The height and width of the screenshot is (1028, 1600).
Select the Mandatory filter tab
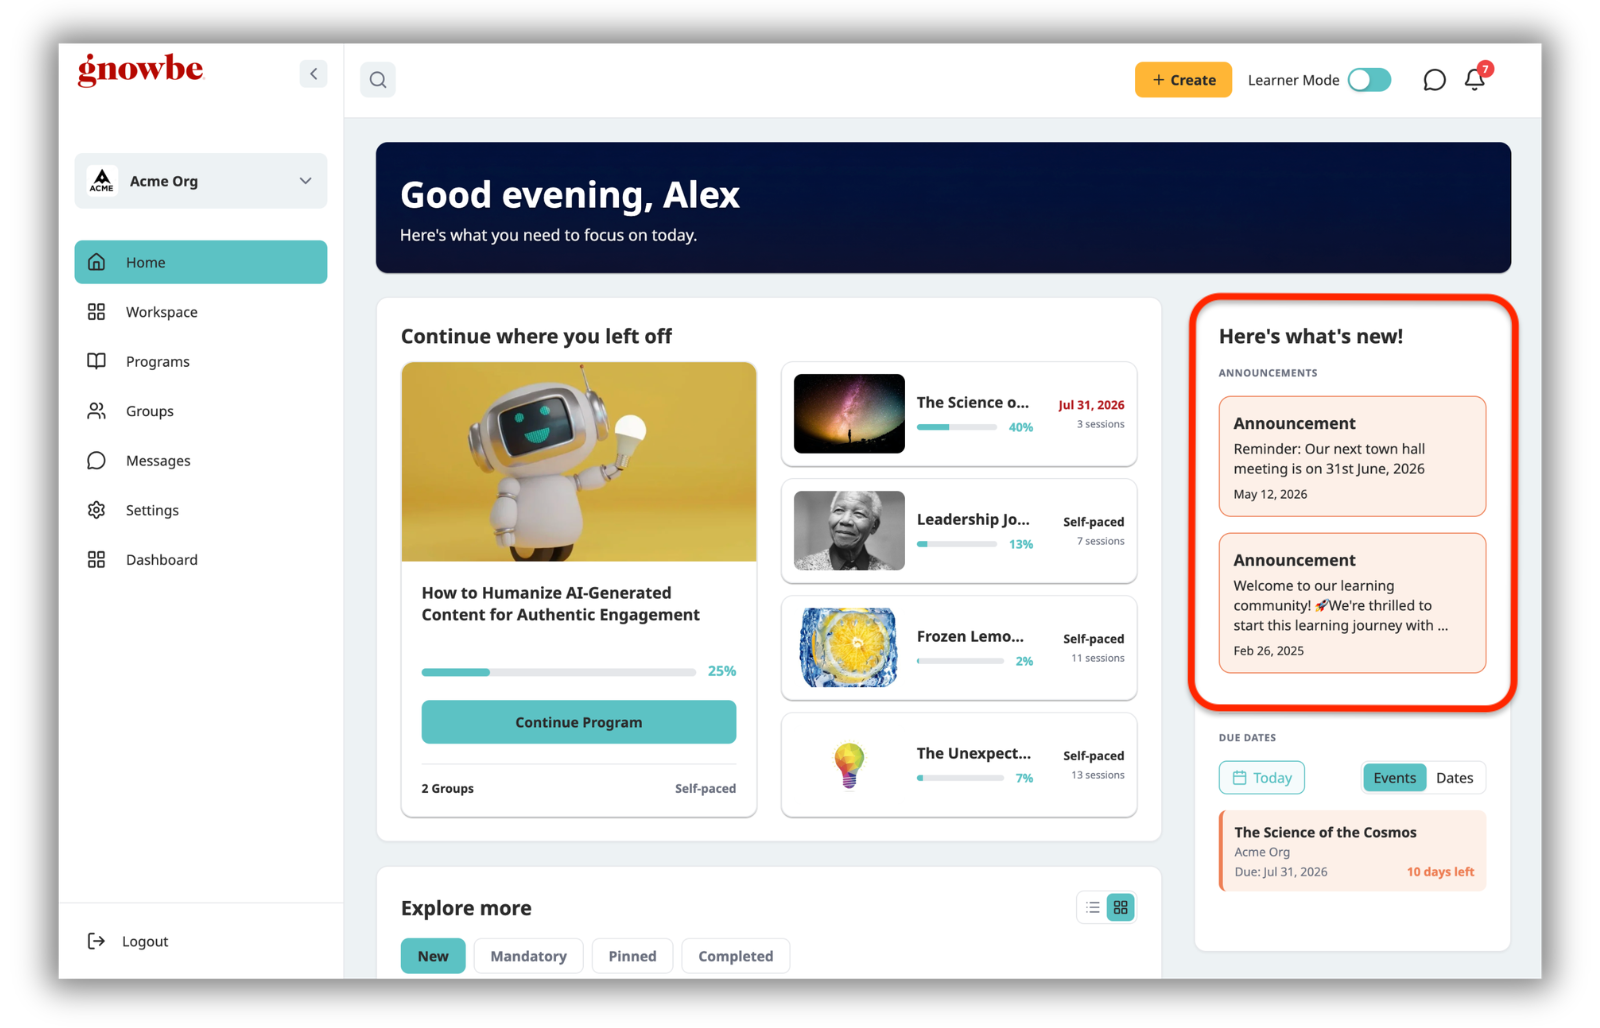(x=528, y=956)
